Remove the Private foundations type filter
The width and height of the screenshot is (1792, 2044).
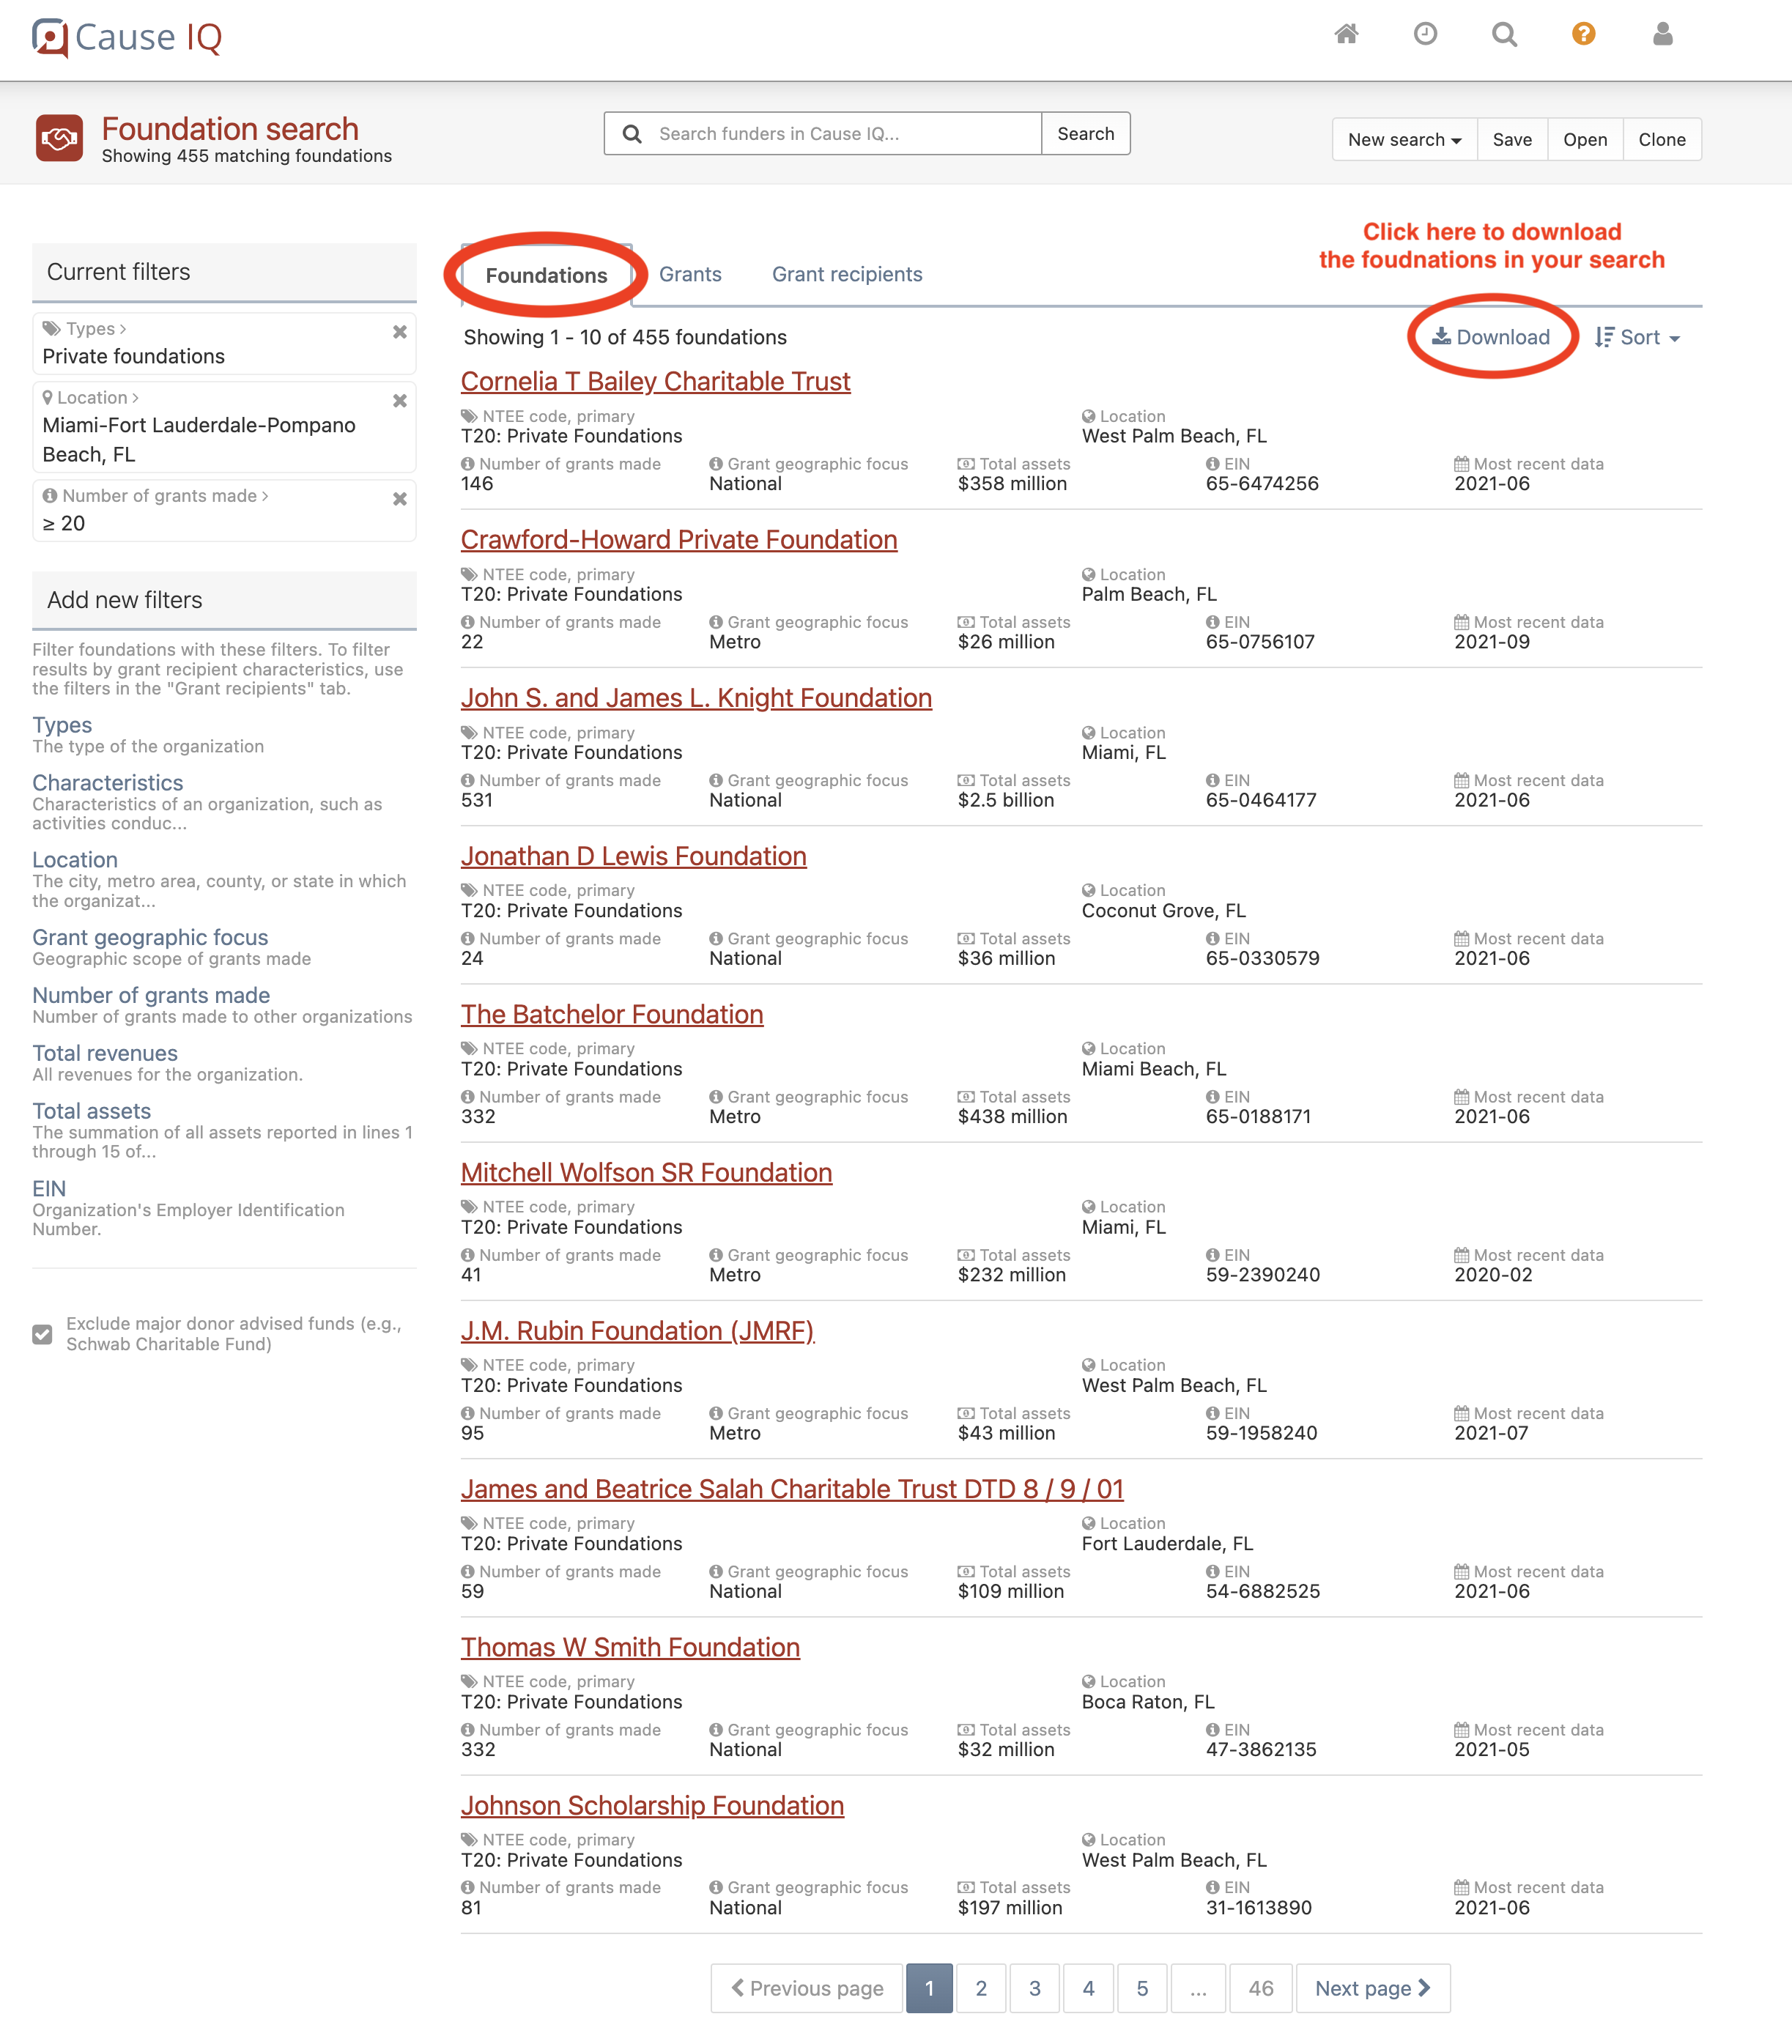tap(399, 332)
